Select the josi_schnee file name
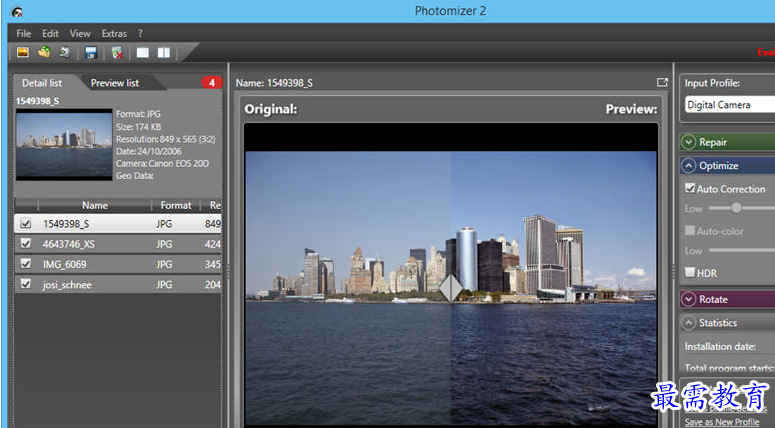The height and width of the screenshot is (428, 775). pyautogui.click(x=67, y=285)
